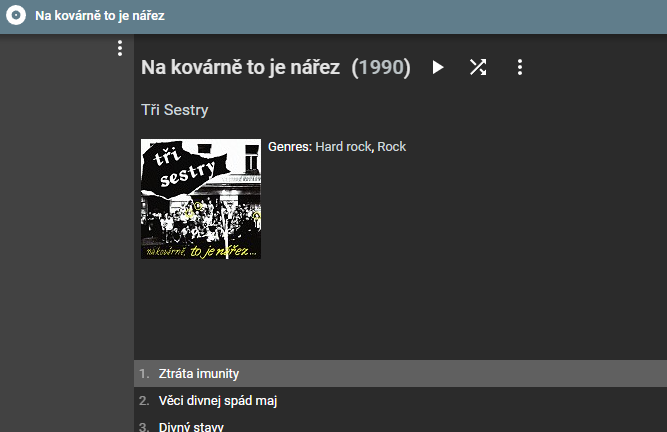The width and height of the screenshot is (667, 432).
Task: Click track number 2 in the list
Action: coord(144,401)
